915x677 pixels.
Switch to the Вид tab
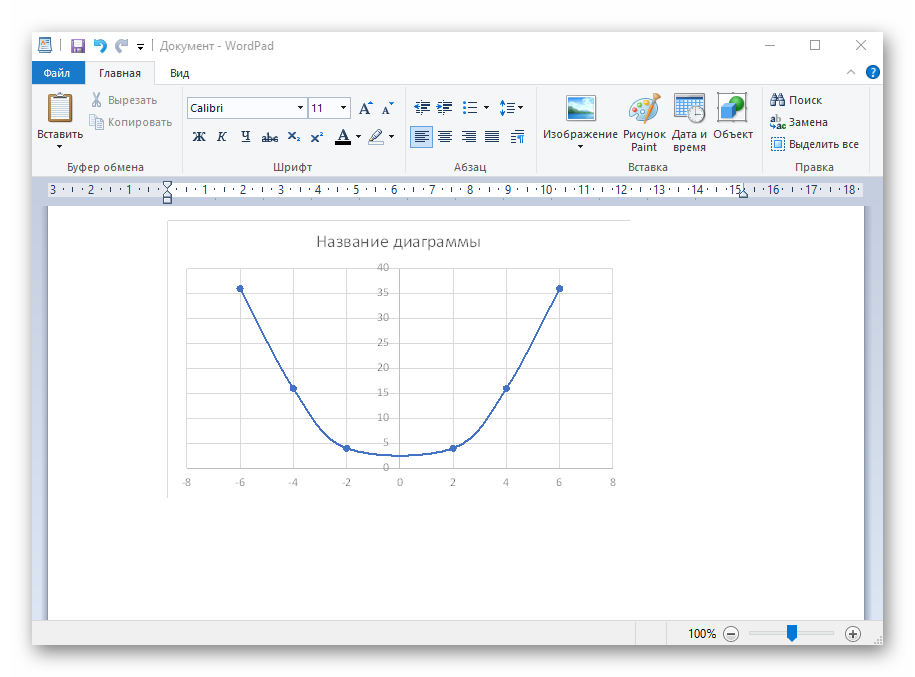click(x=179, y=73)
